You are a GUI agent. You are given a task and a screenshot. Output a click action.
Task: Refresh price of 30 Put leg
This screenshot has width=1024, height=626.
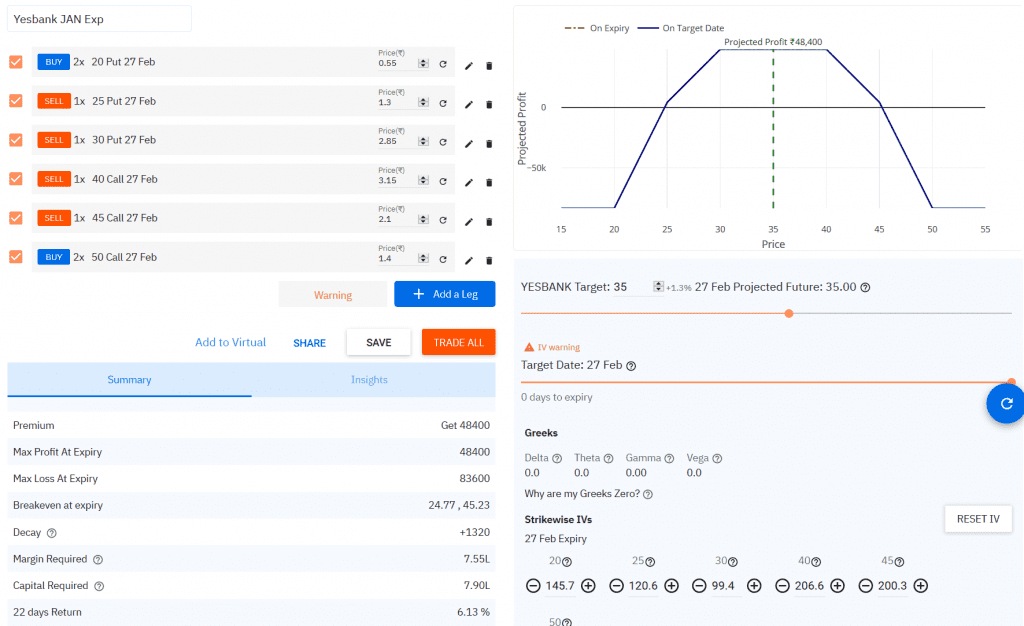(x=443, y=142)
